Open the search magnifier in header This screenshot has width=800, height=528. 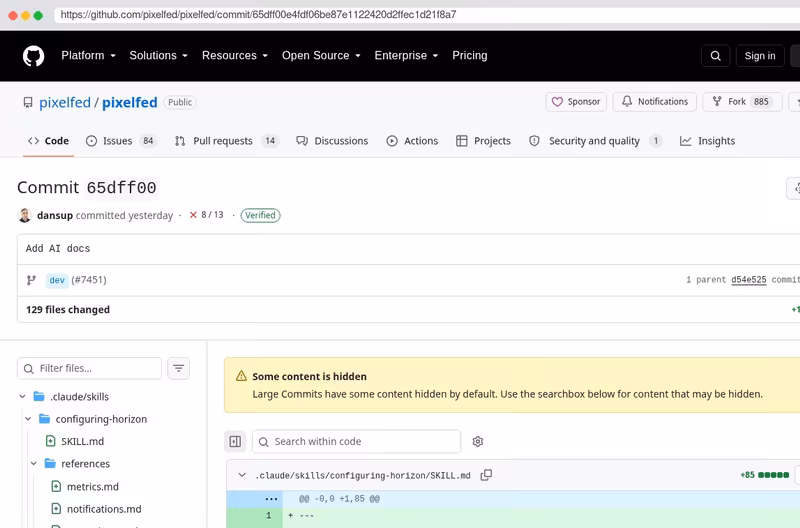(715, 56)
